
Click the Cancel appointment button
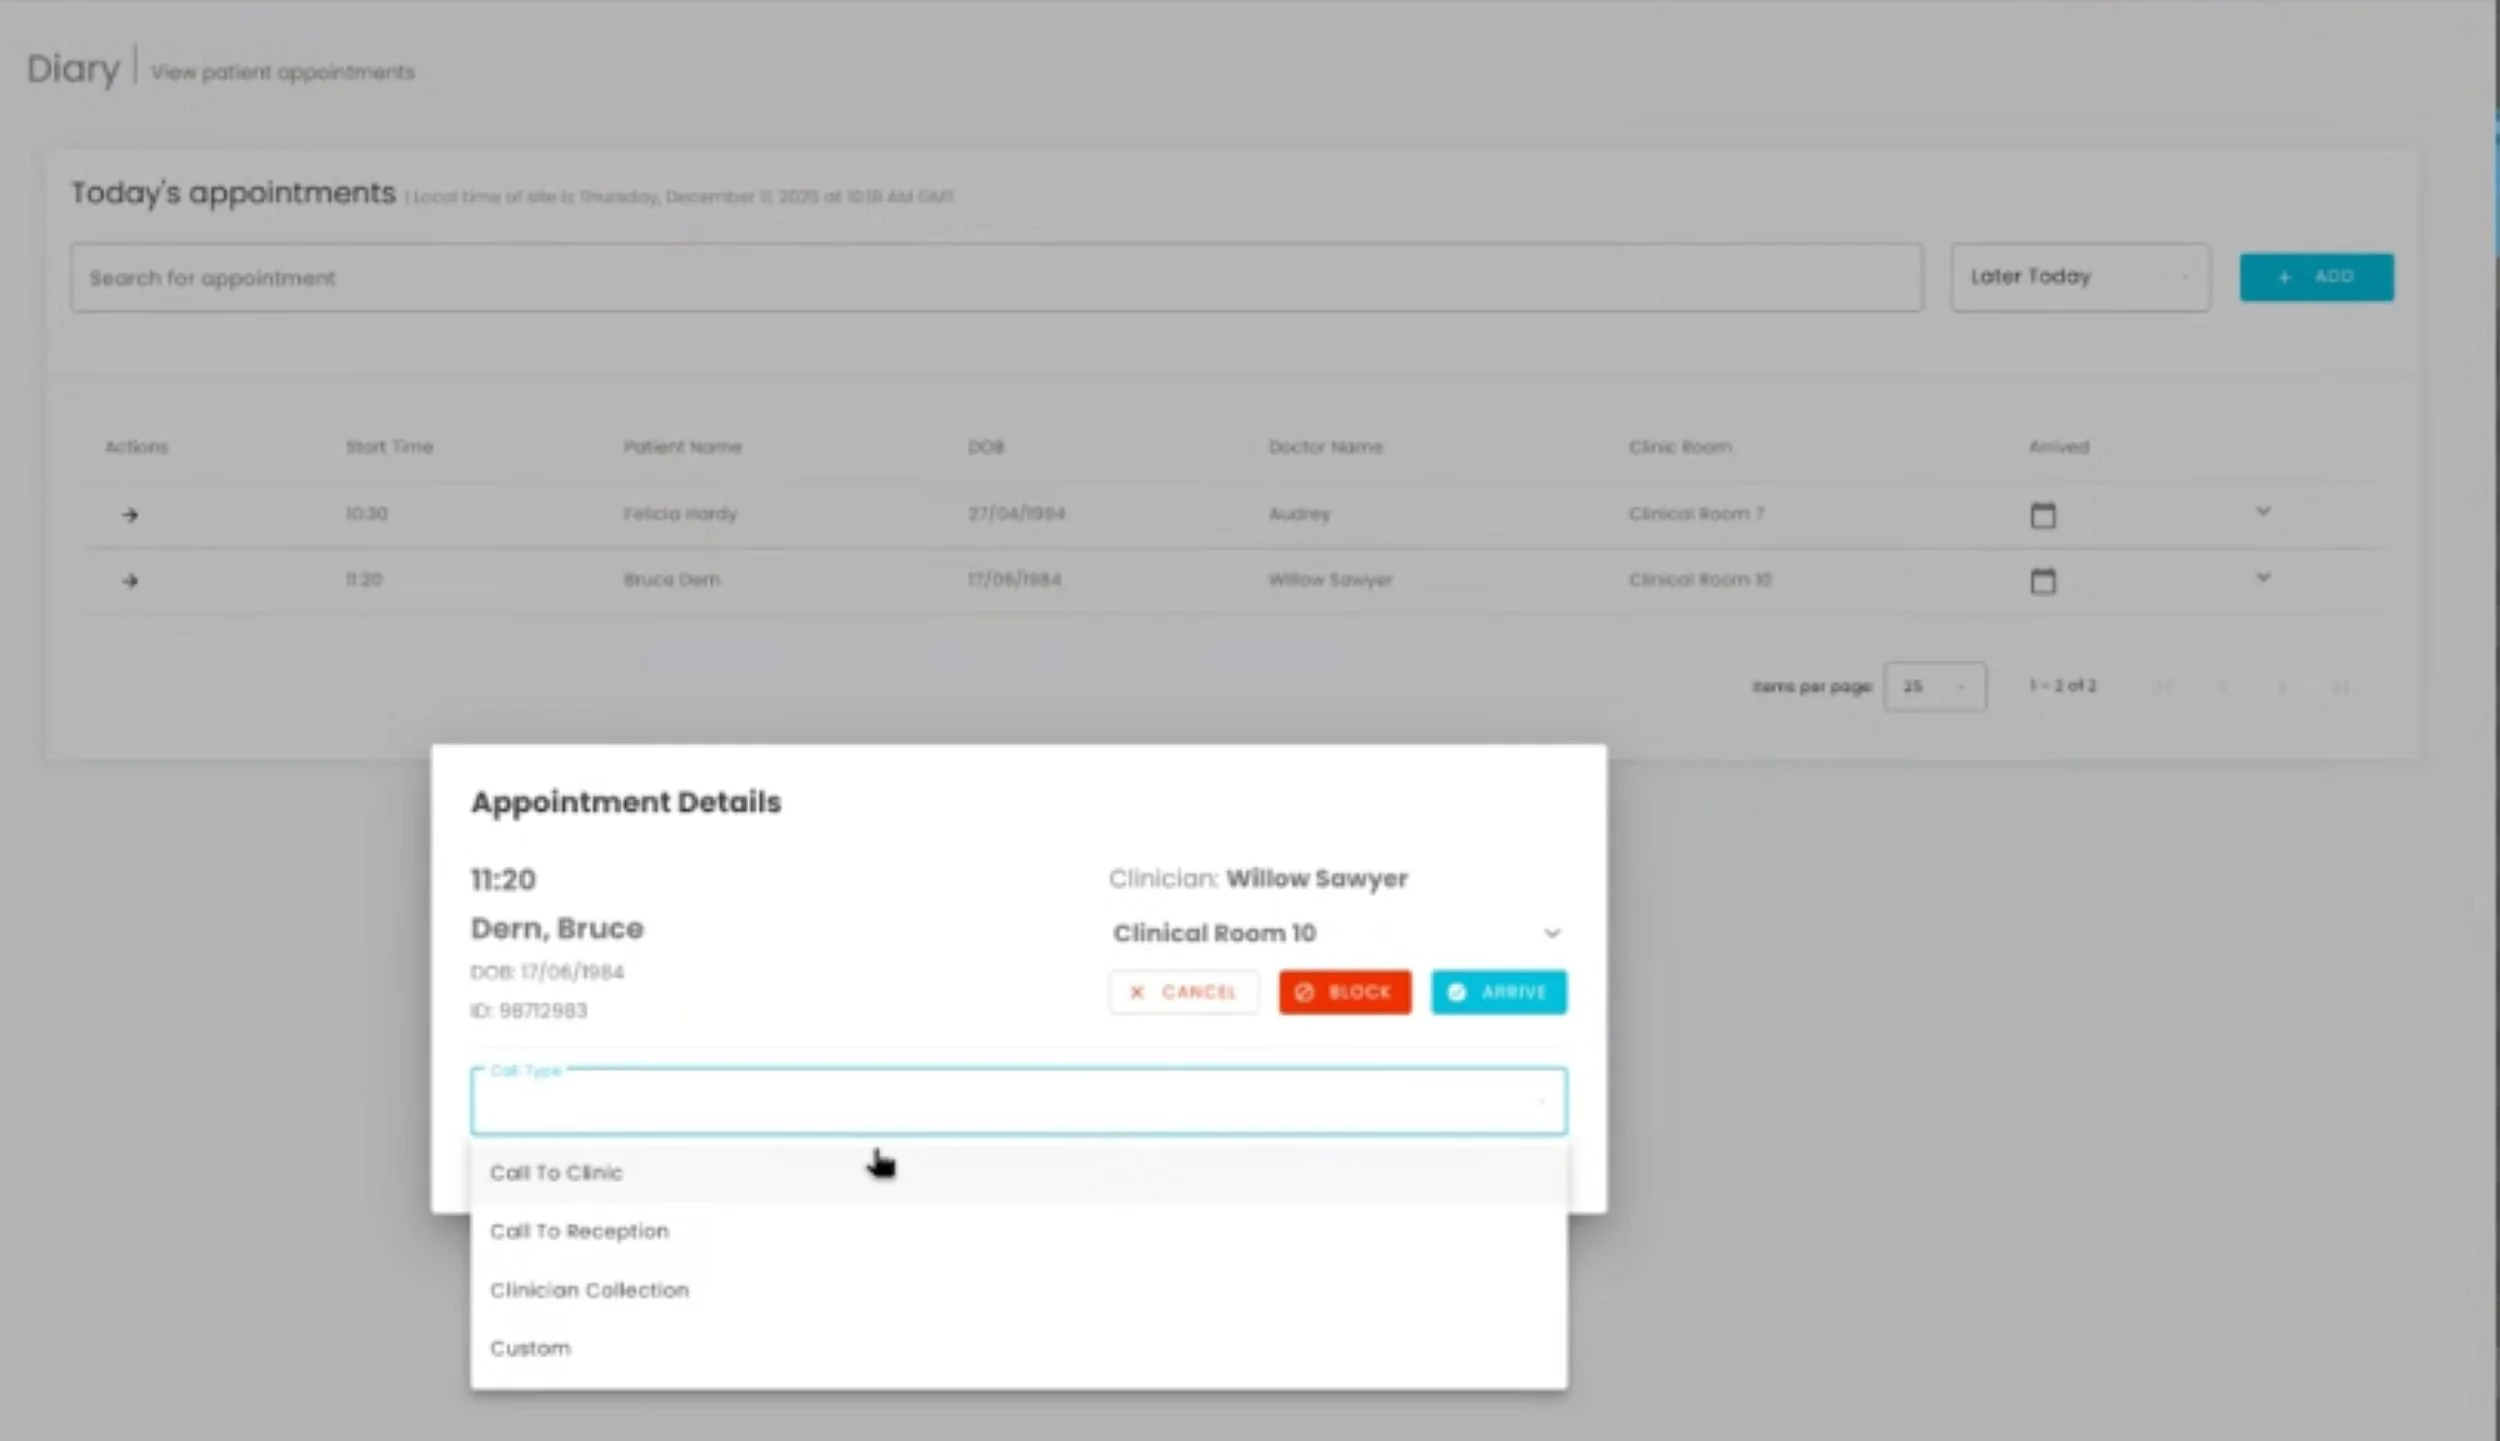pyautogui.click(x=1183, y=992)
